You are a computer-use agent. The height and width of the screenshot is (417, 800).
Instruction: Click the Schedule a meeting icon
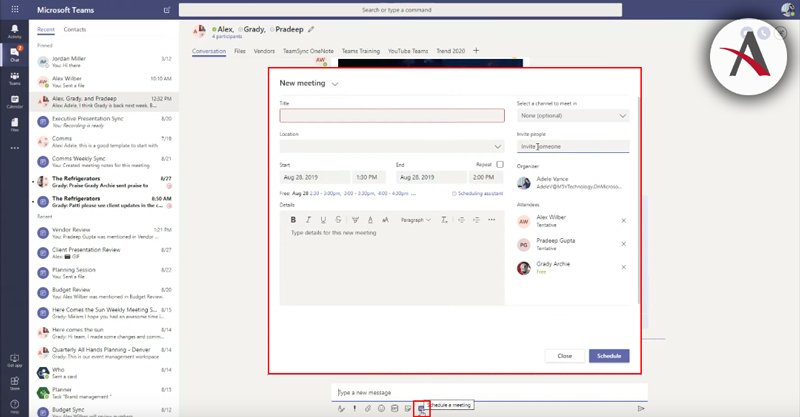pyautogui.click(x=422, y=408)
